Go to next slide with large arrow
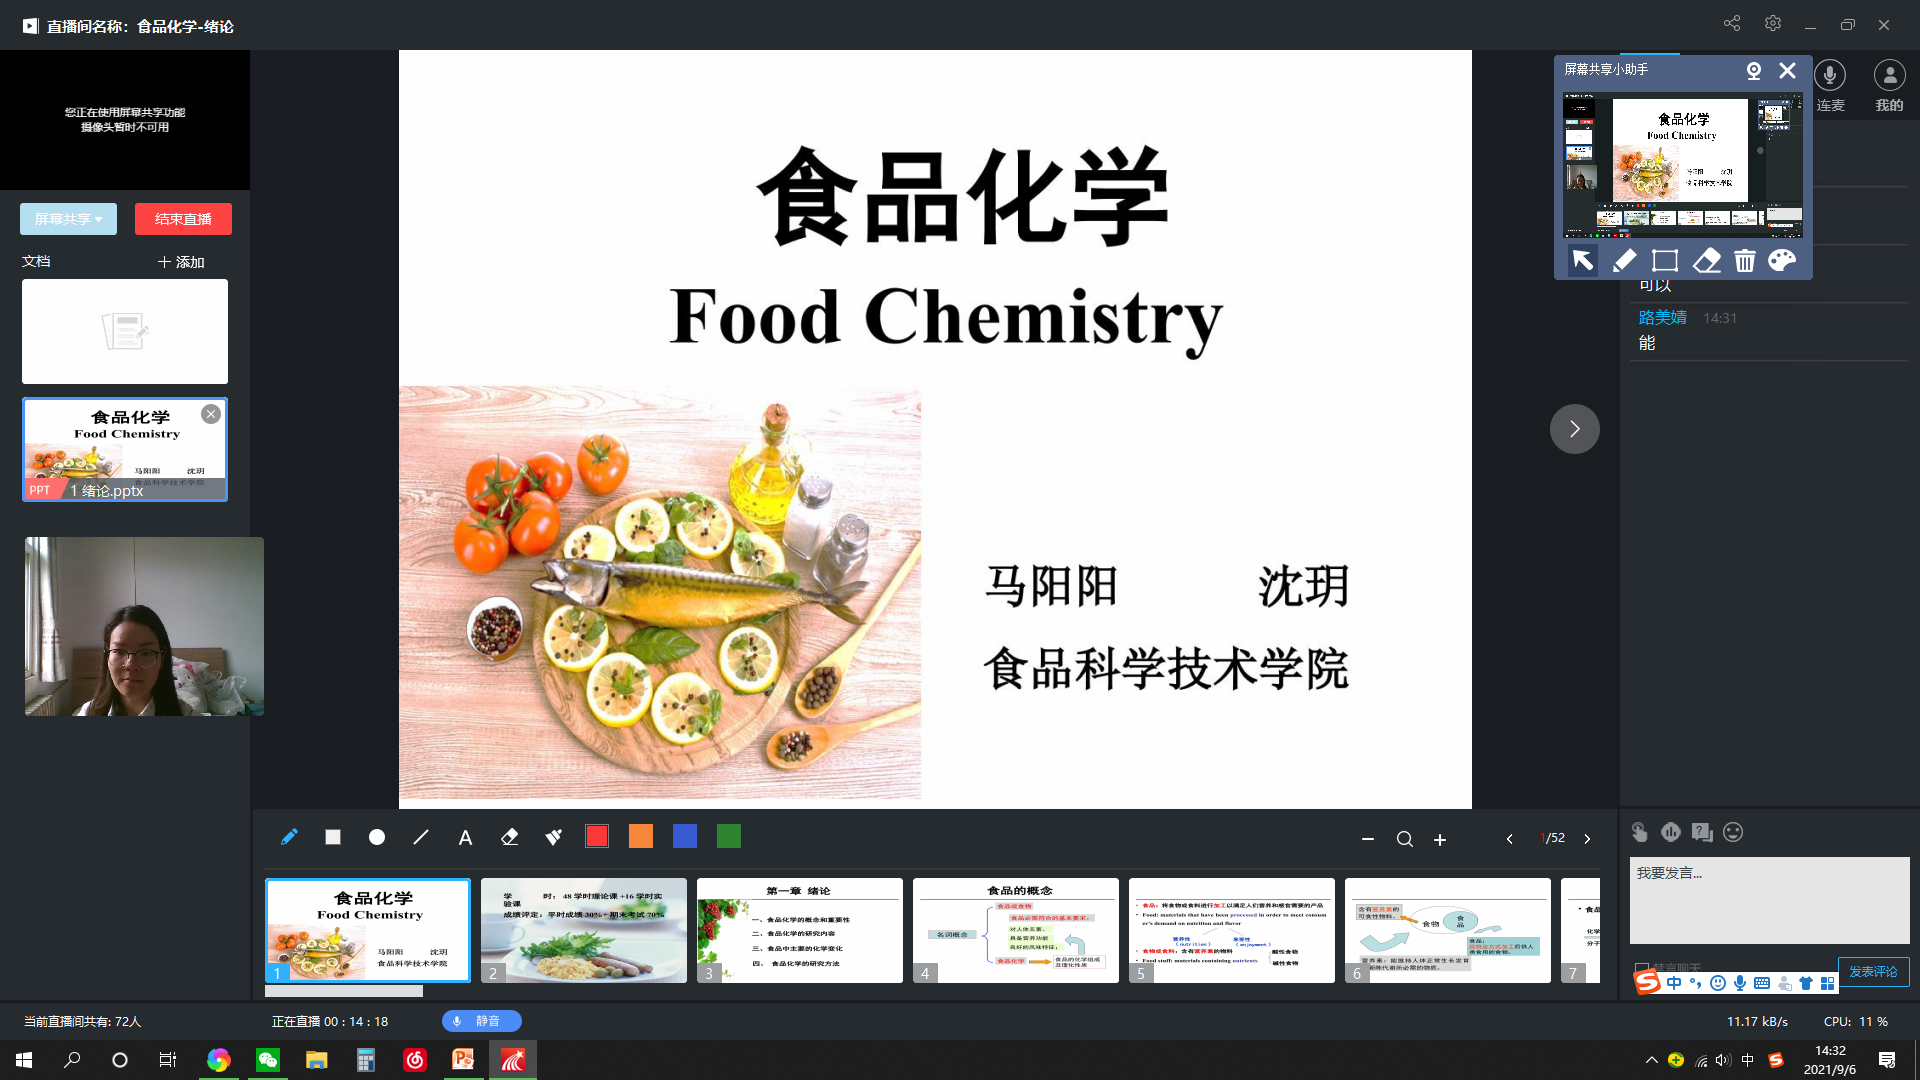1920x1080 pixels. 1574,429
